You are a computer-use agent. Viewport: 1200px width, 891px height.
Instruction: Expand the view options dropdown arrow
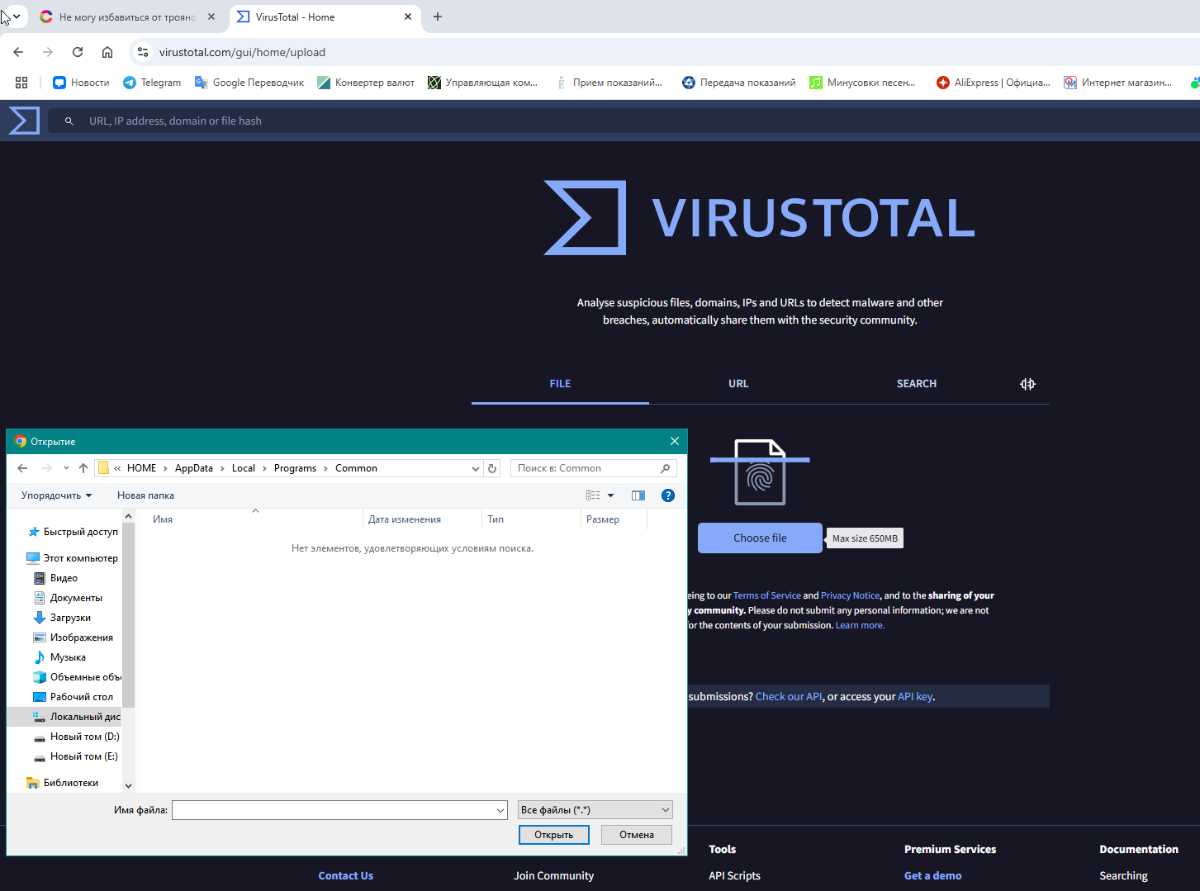click(610, 495)
